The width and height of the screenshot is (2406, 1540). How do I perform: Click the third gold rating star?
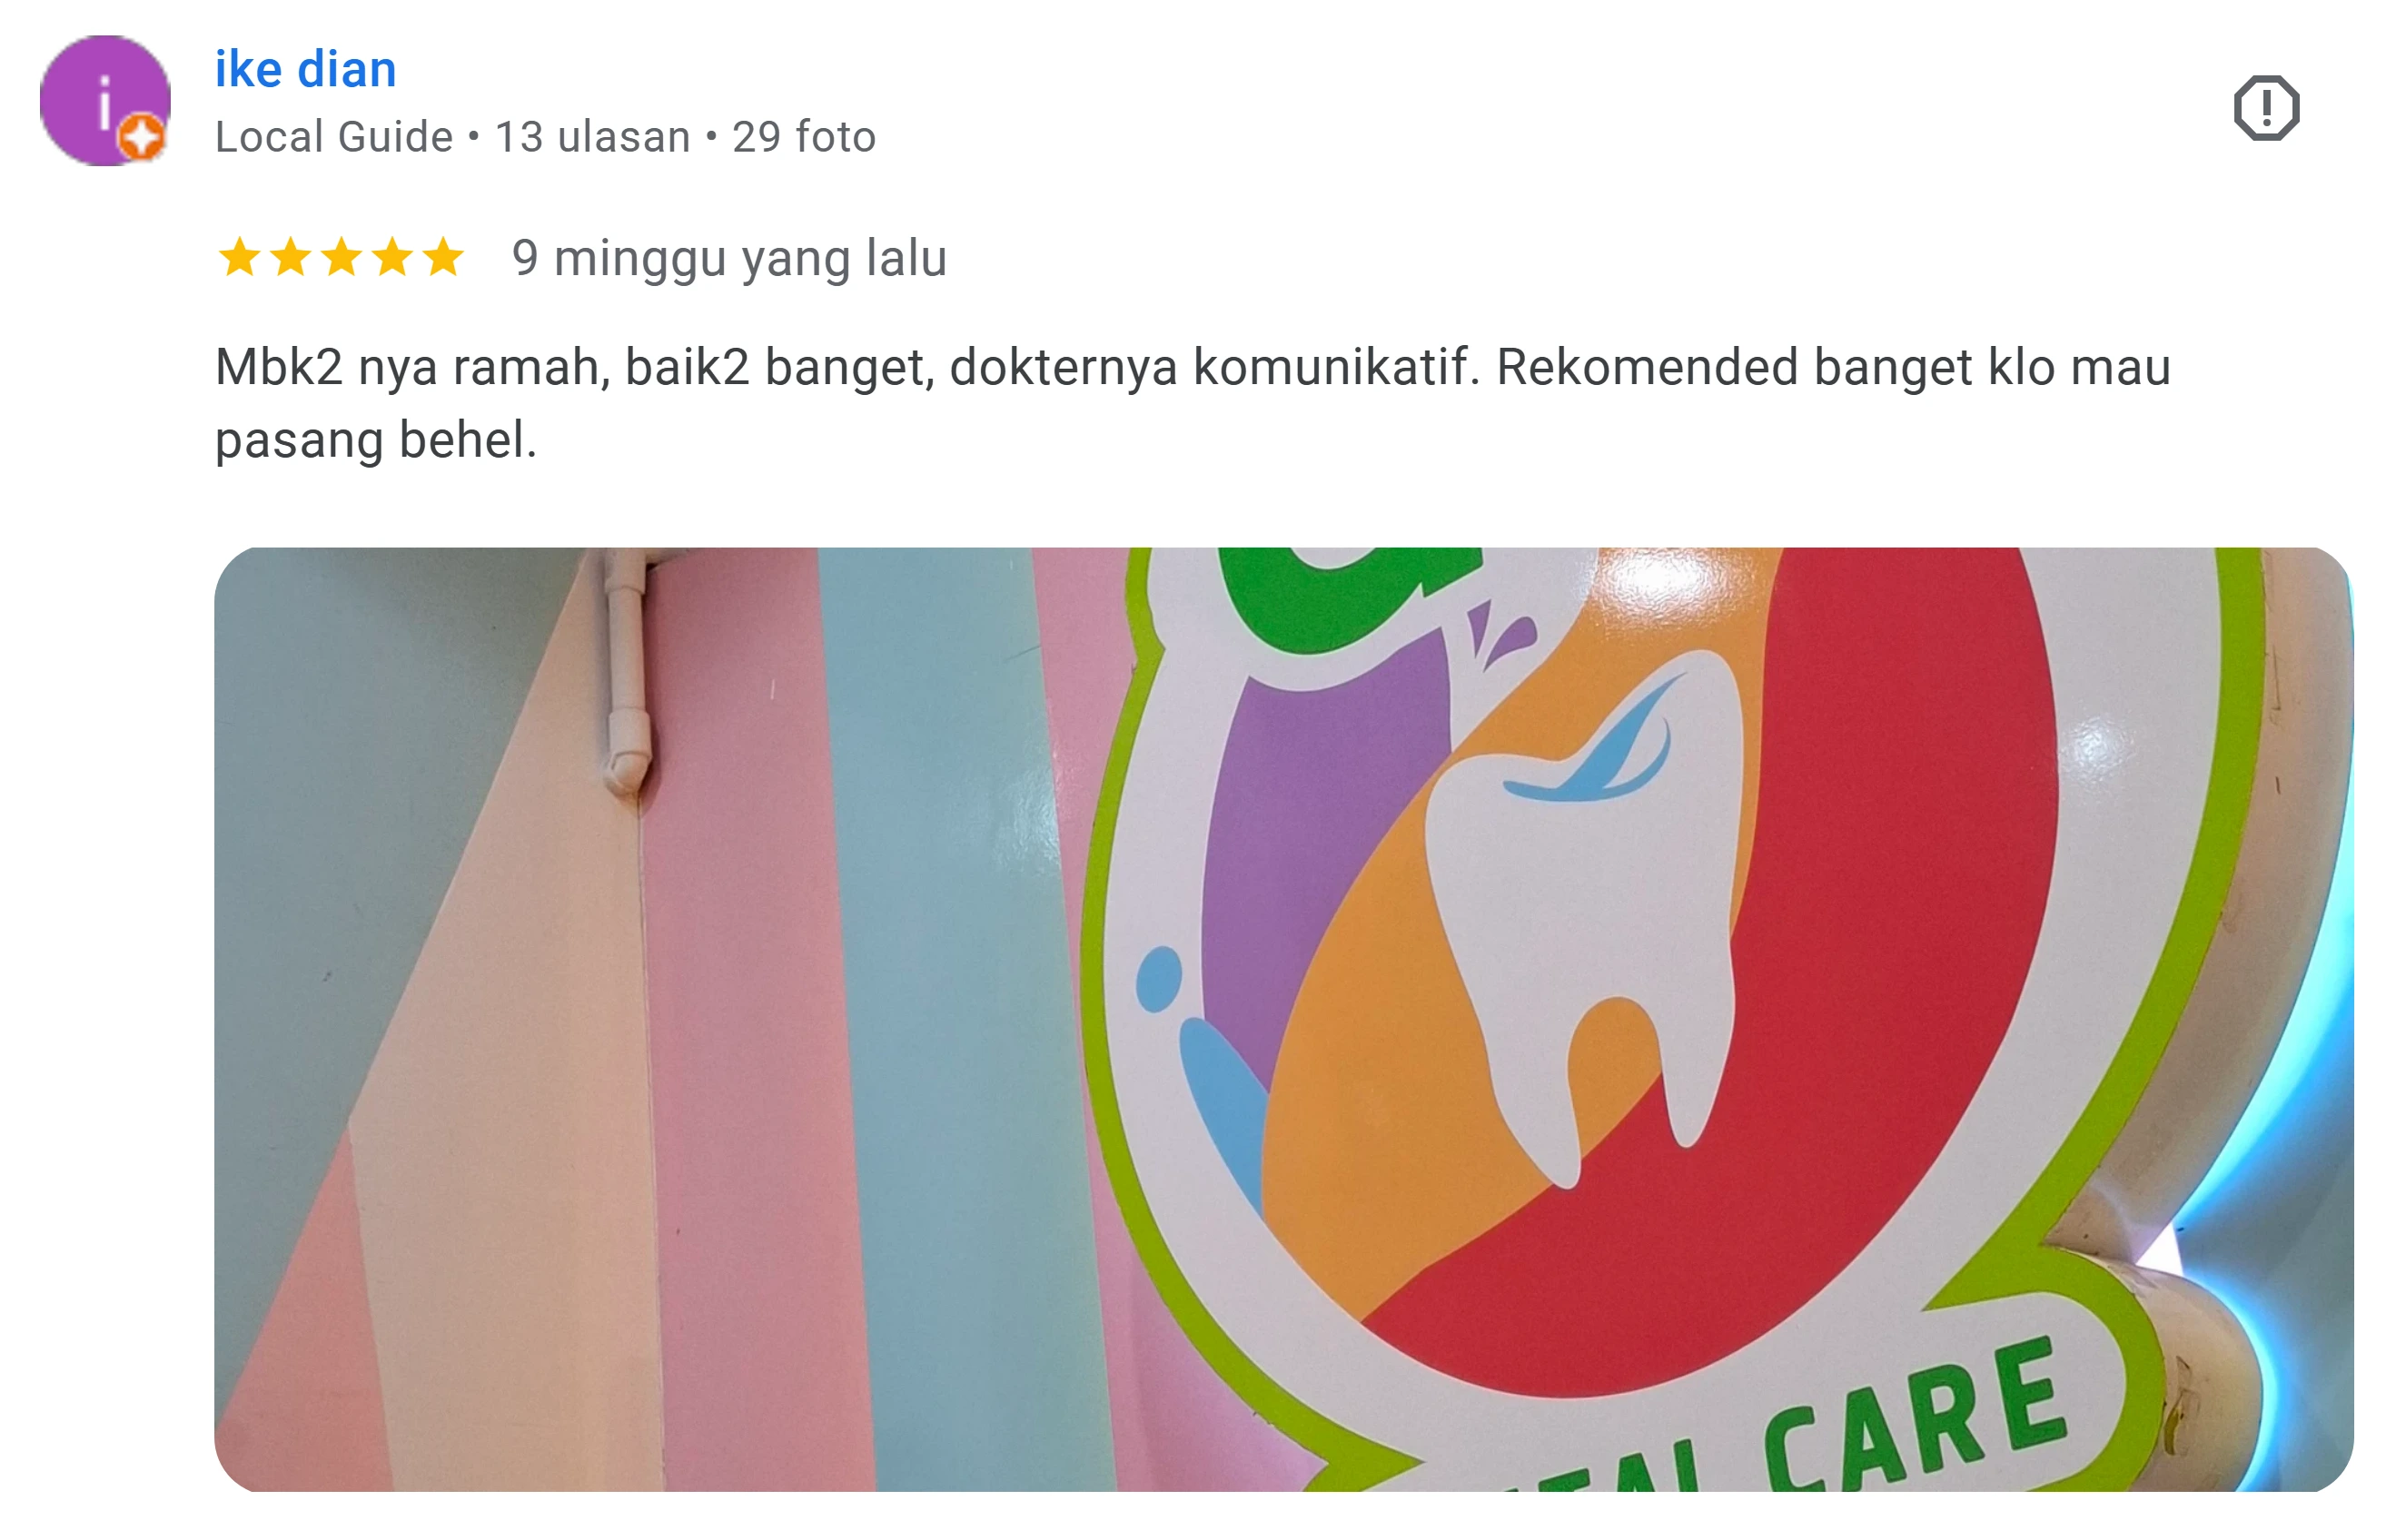(342, 257)
